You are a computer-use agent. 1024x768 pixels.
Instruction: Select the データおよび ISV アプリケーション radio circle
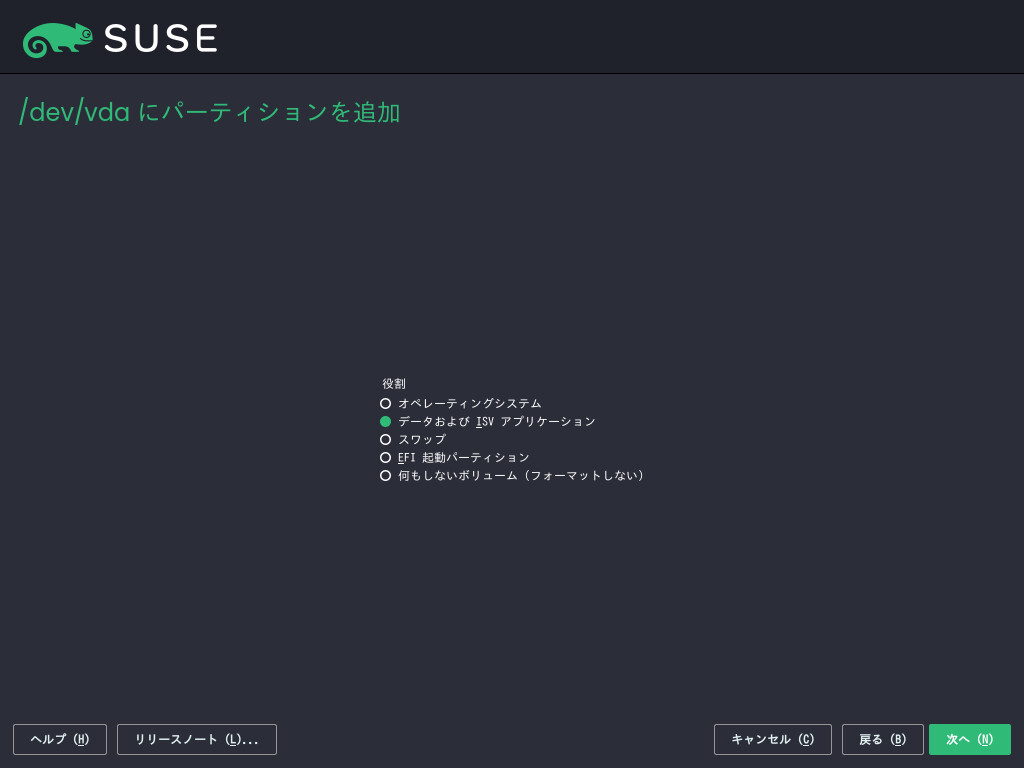click(x=385, y=422)
